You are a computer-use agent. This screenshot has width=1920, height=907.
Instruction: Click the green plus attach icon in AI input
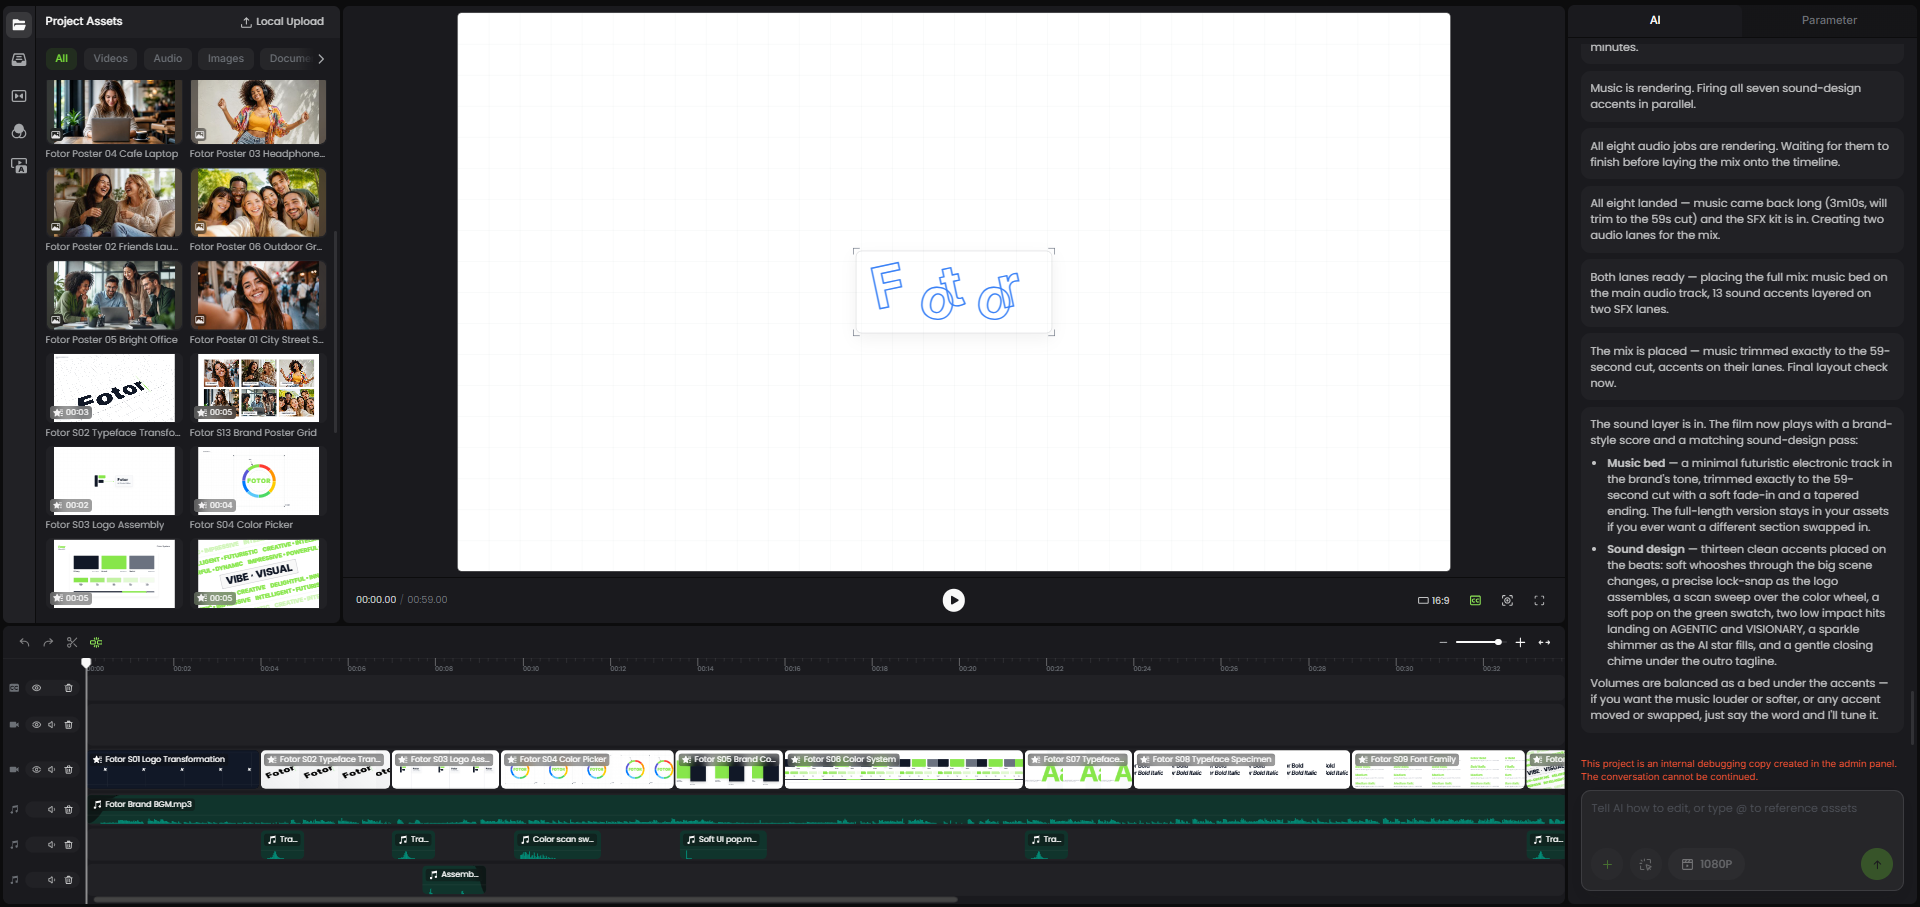click(1607, 864)
